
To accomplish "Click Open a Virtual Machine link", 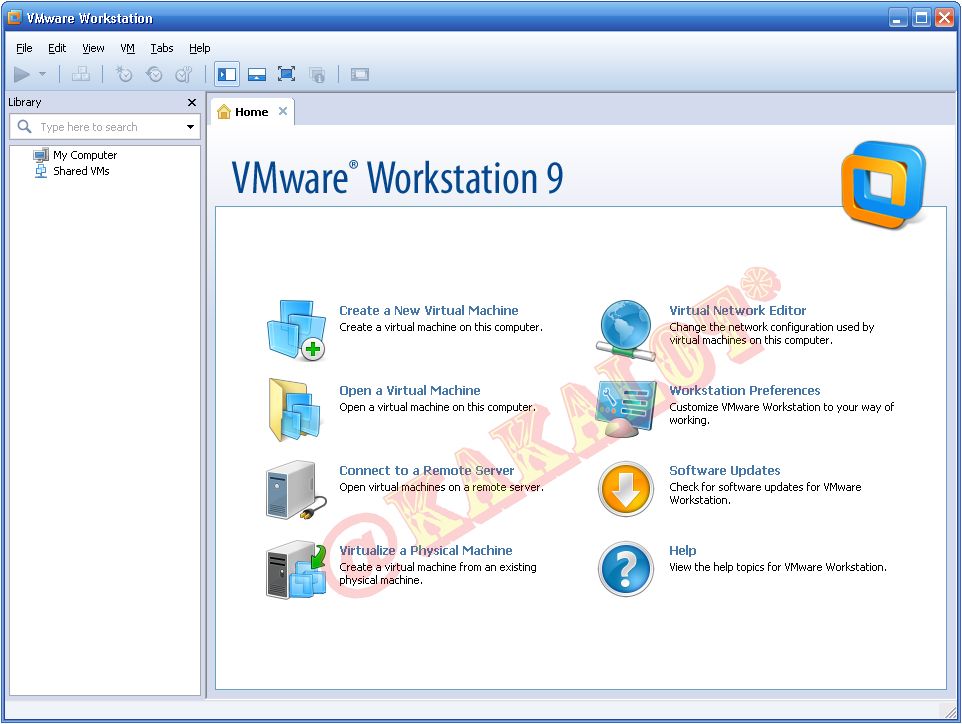I will (409, 390).
